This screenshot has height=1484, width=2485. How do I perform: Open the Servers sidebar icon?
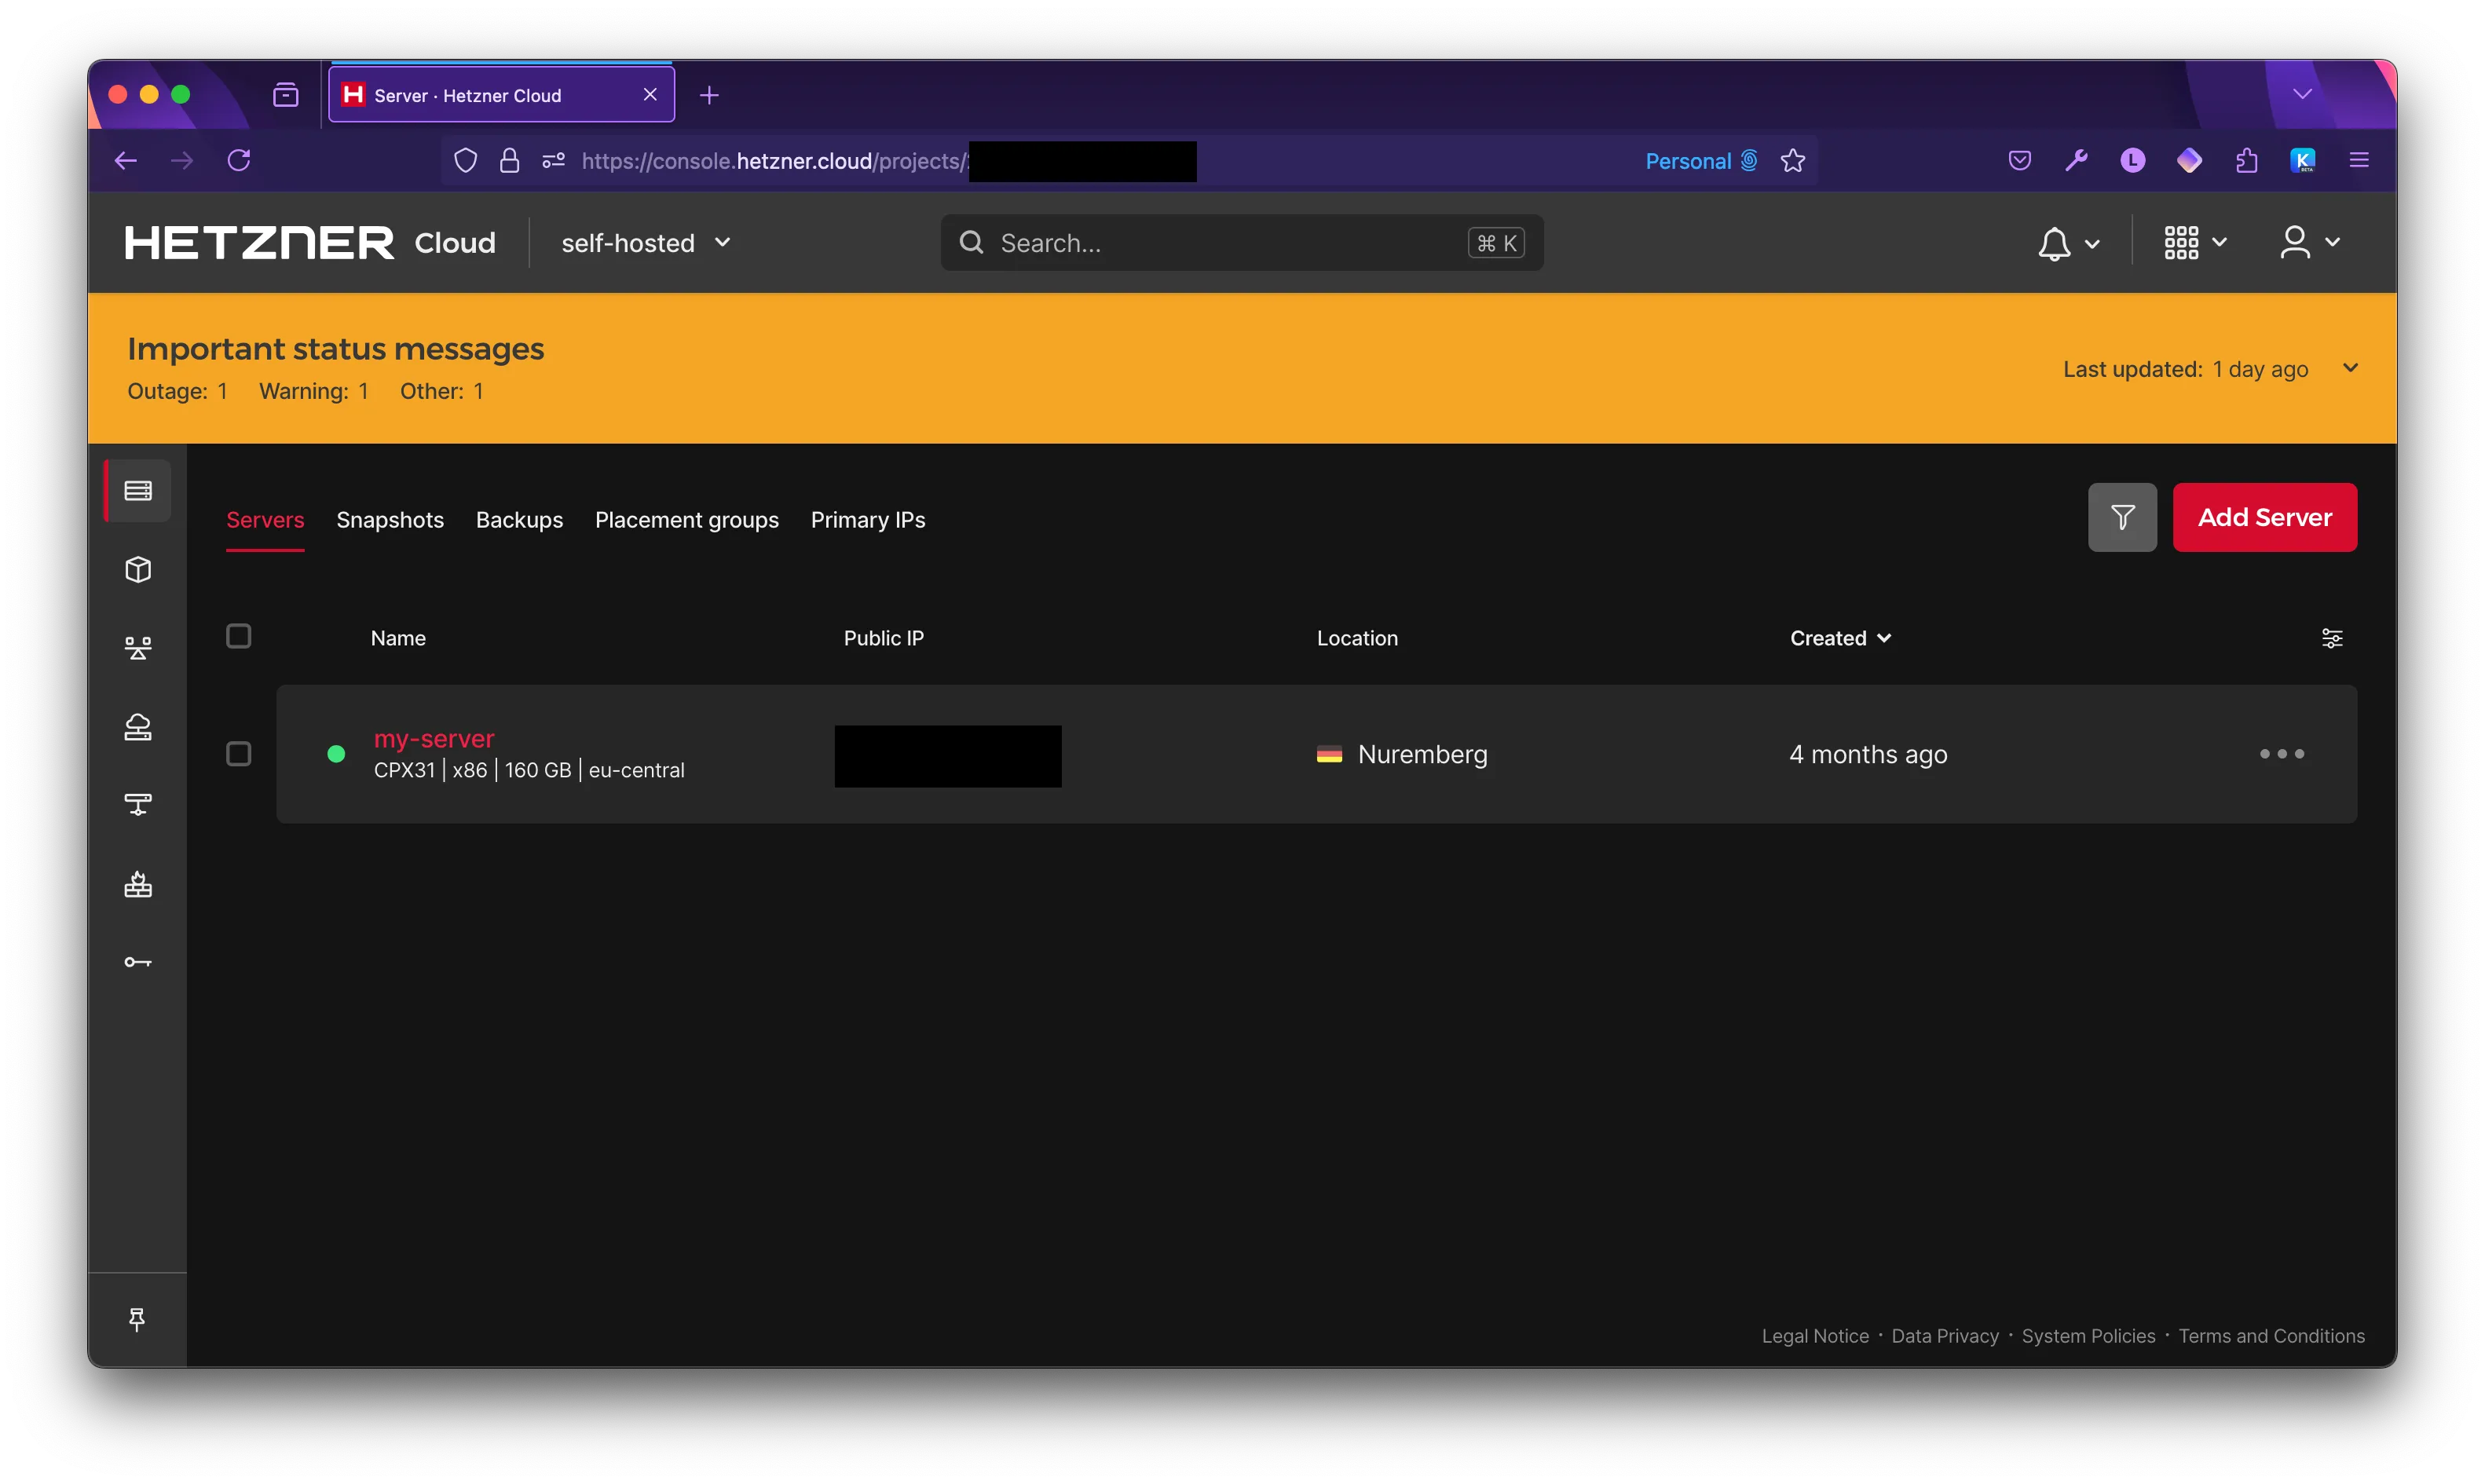click(138, 490)
